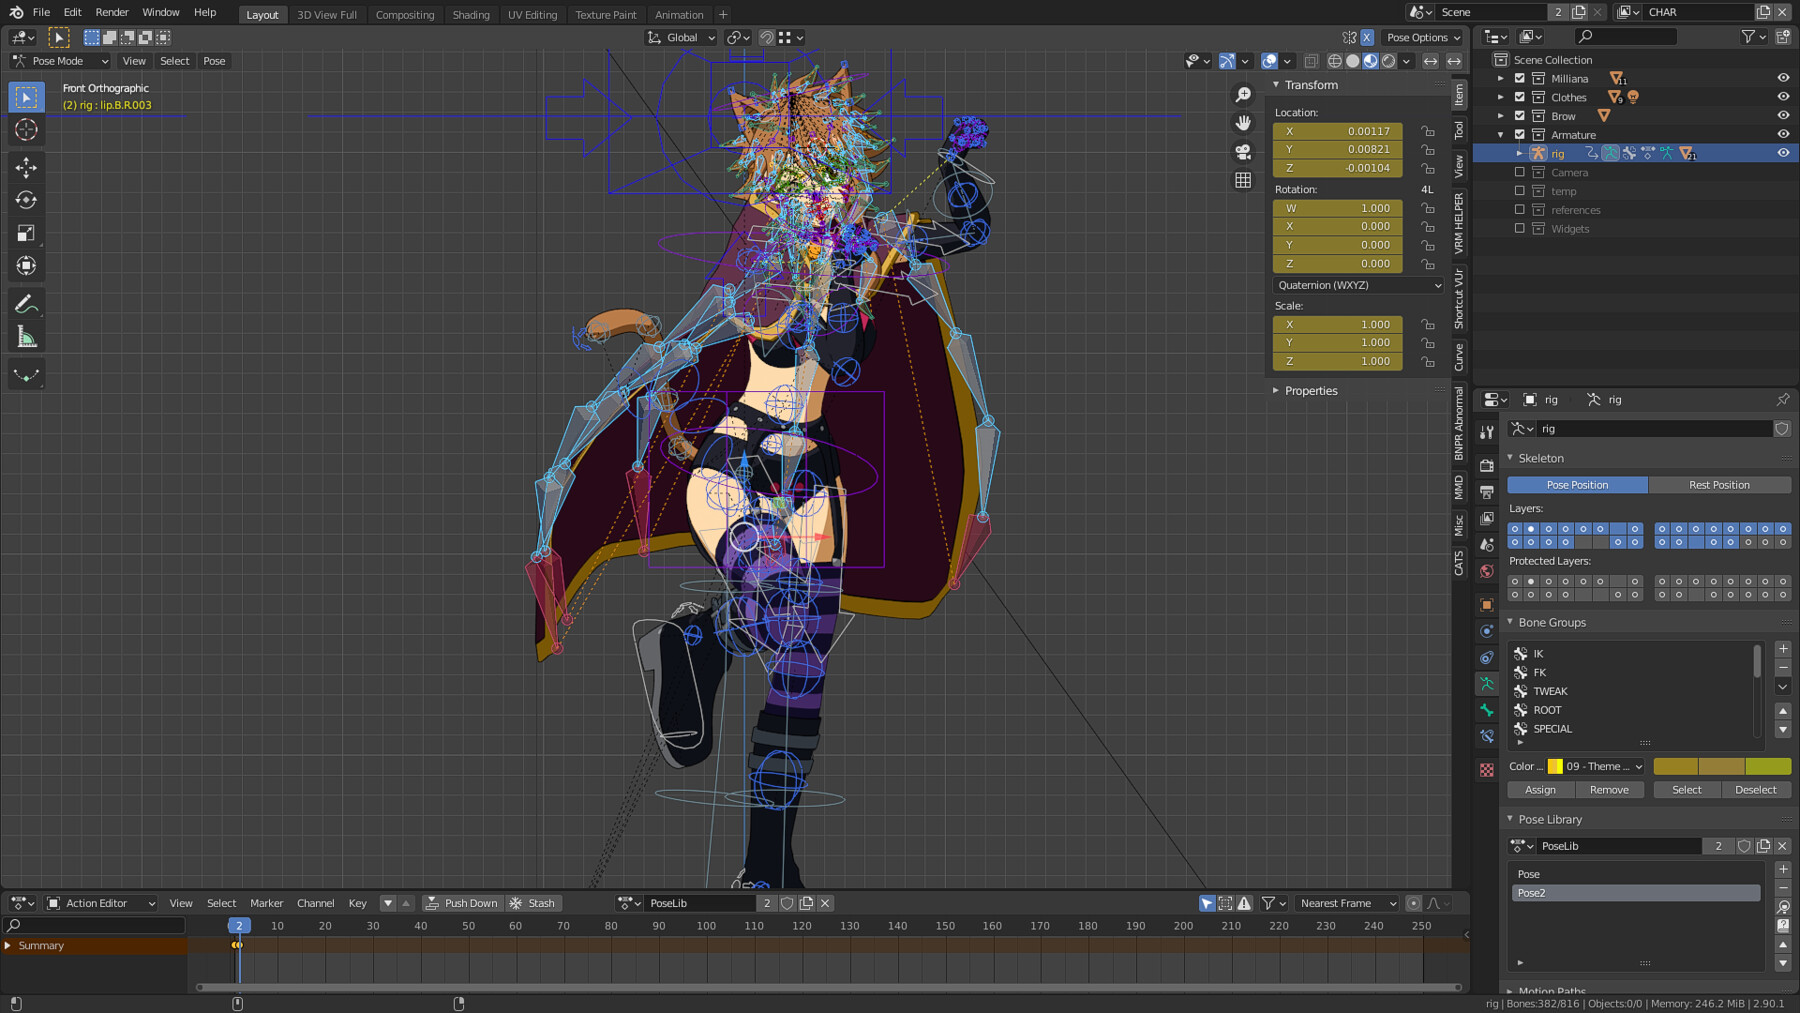Click the Rest Position button

(x=1718, y=485)
